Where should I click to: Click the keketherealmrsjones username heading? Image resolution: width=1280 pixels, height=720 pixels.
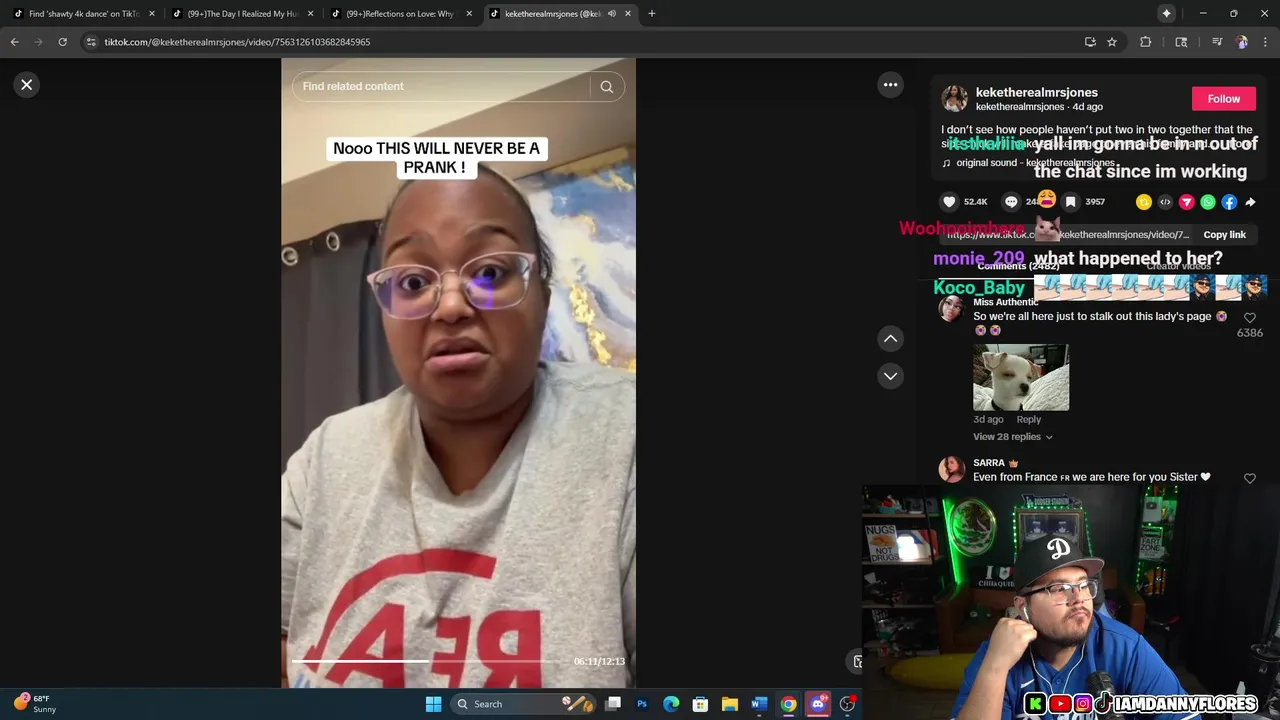pyautogui.click(x=1036, y=92)
